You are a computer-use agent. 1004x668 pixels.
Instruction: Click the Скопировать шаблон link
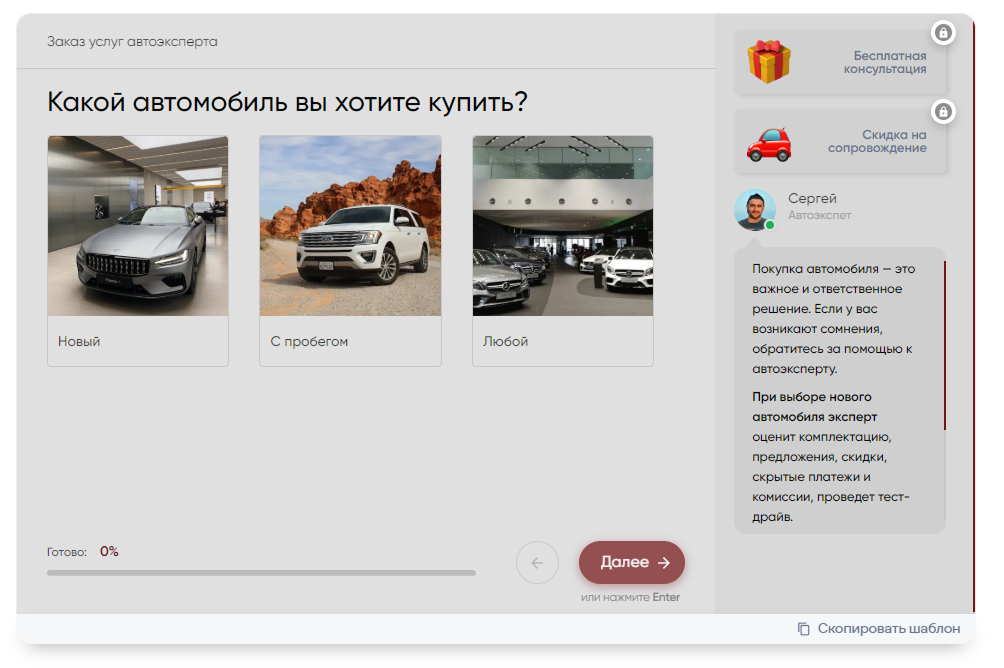point(888,629)
